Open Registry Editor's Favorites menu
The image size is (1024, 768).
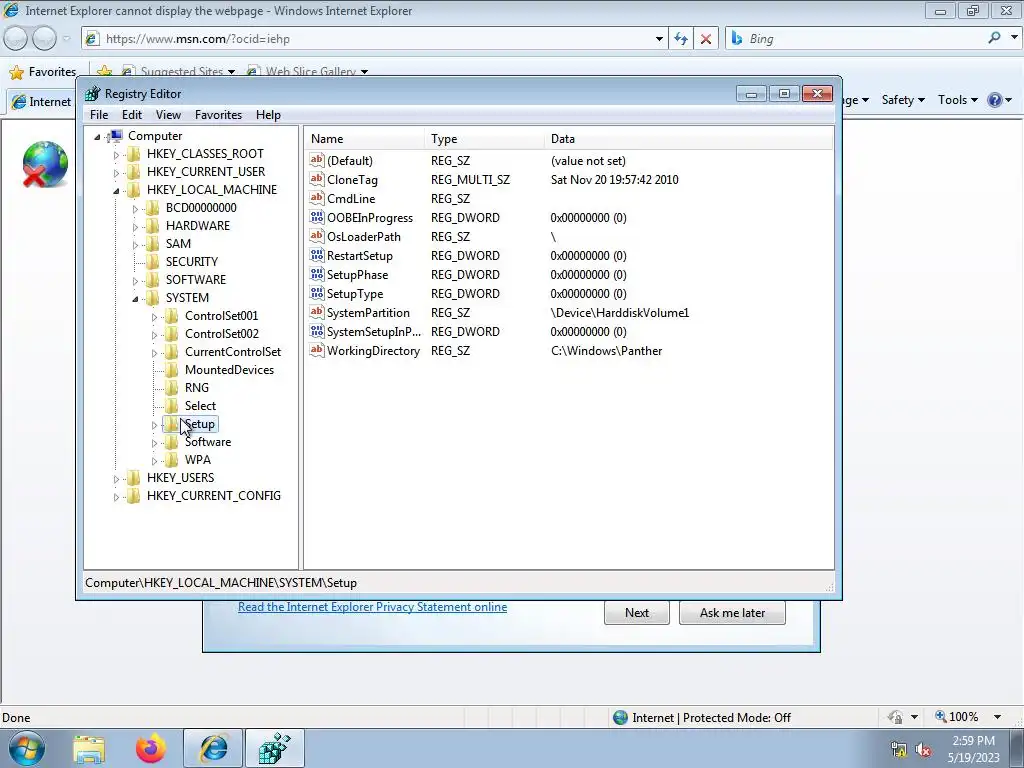(x=218, y=115)
